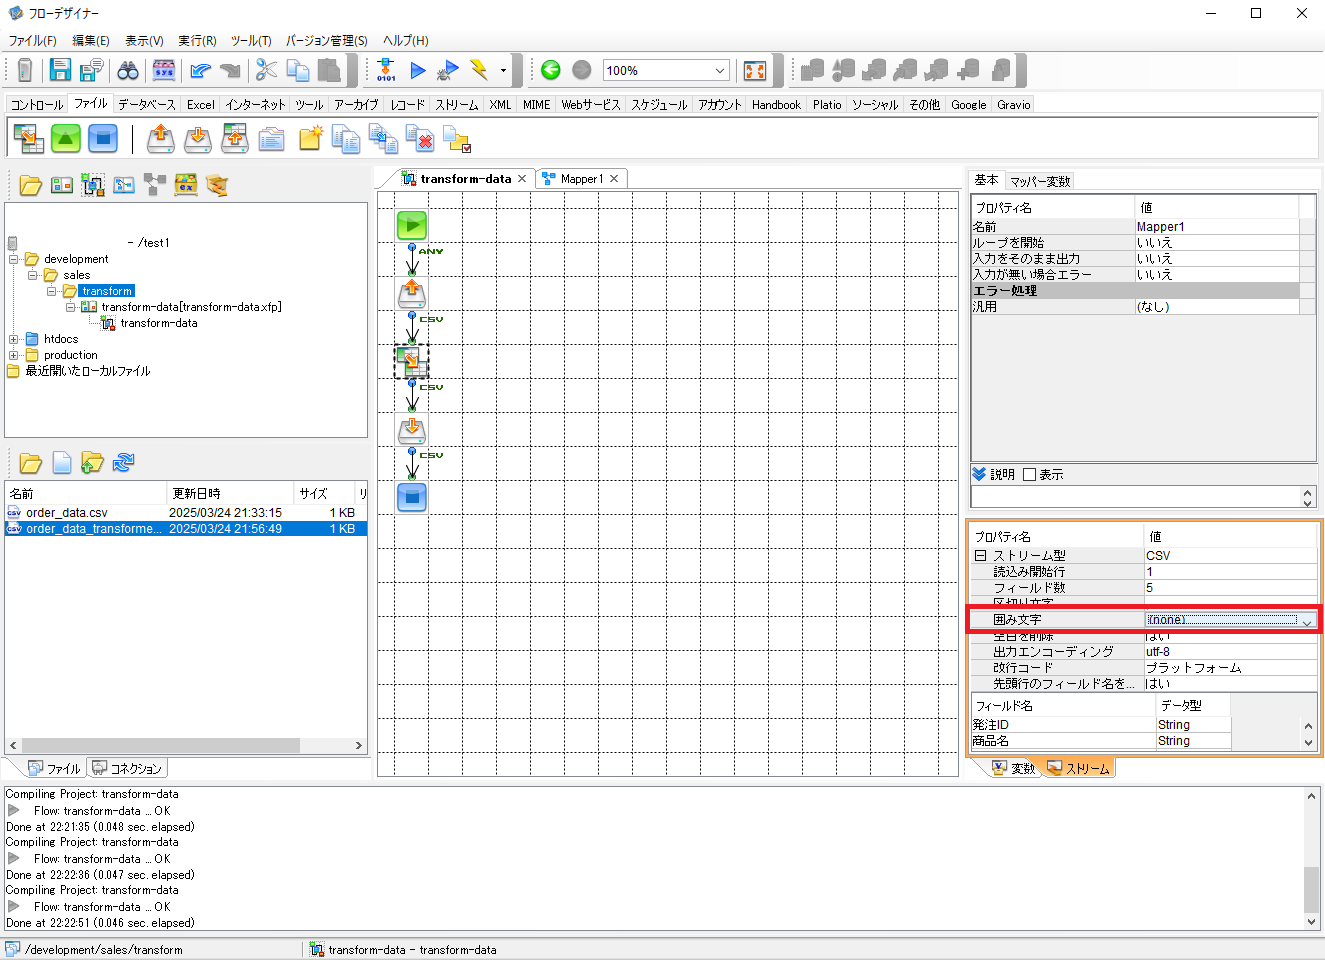Close the Mapper1 editor tab
The image size is (1325, 960).
615,179
